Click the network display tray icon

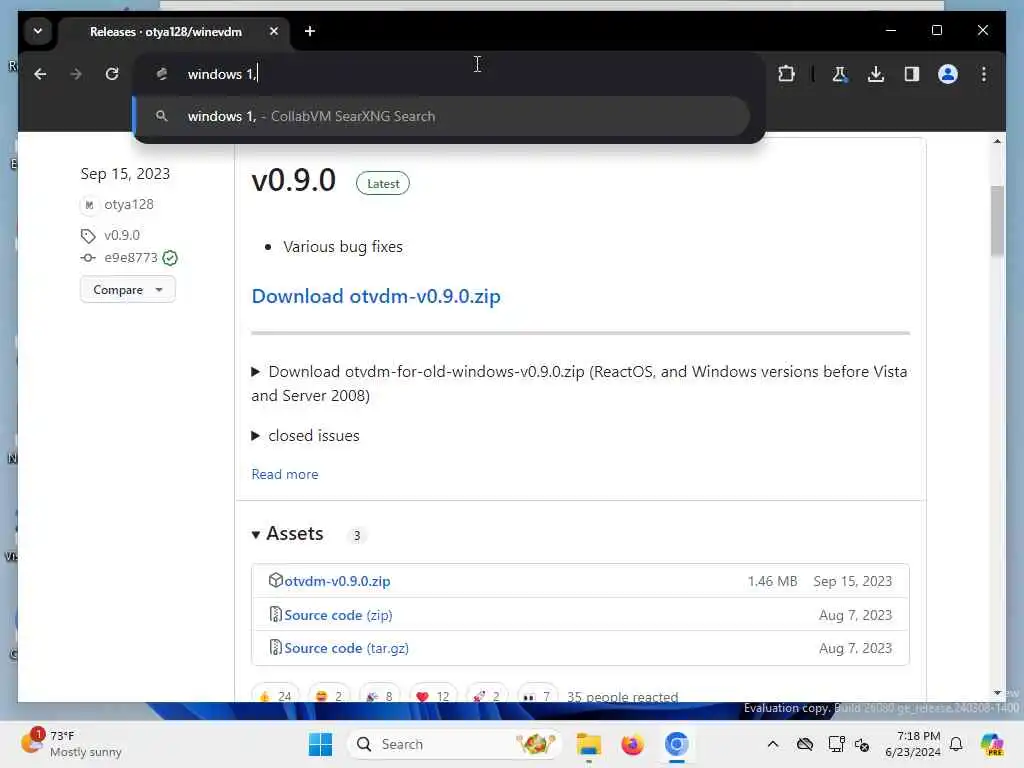click(836, 744)
